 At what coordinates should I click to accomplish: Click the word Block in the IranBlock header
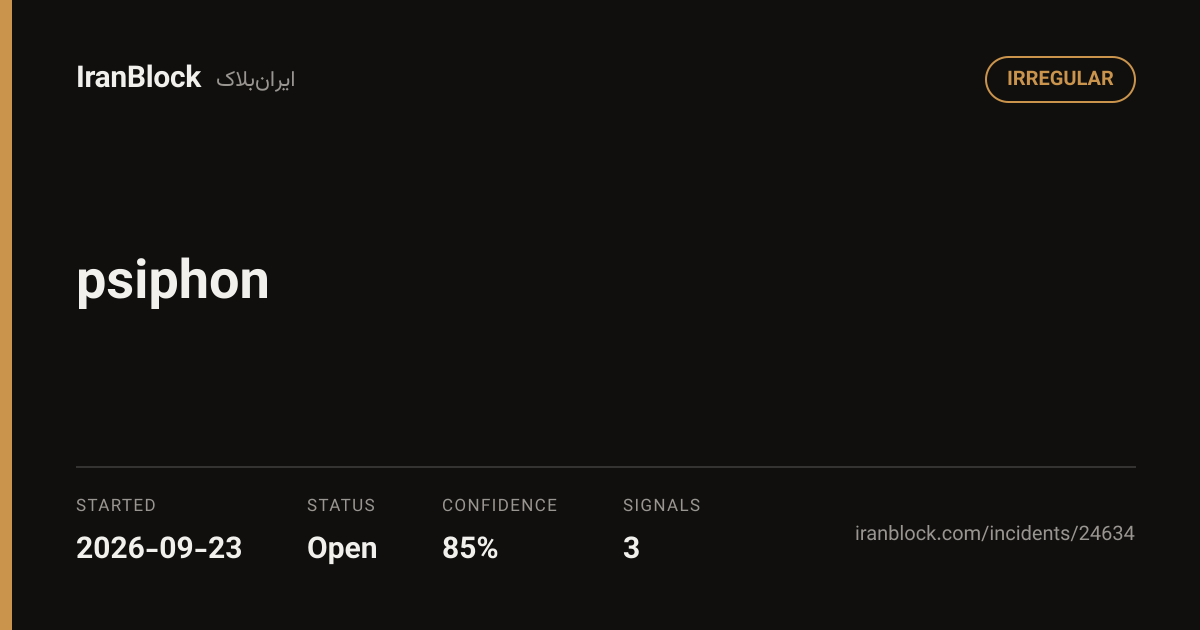[x=169, y=78]
